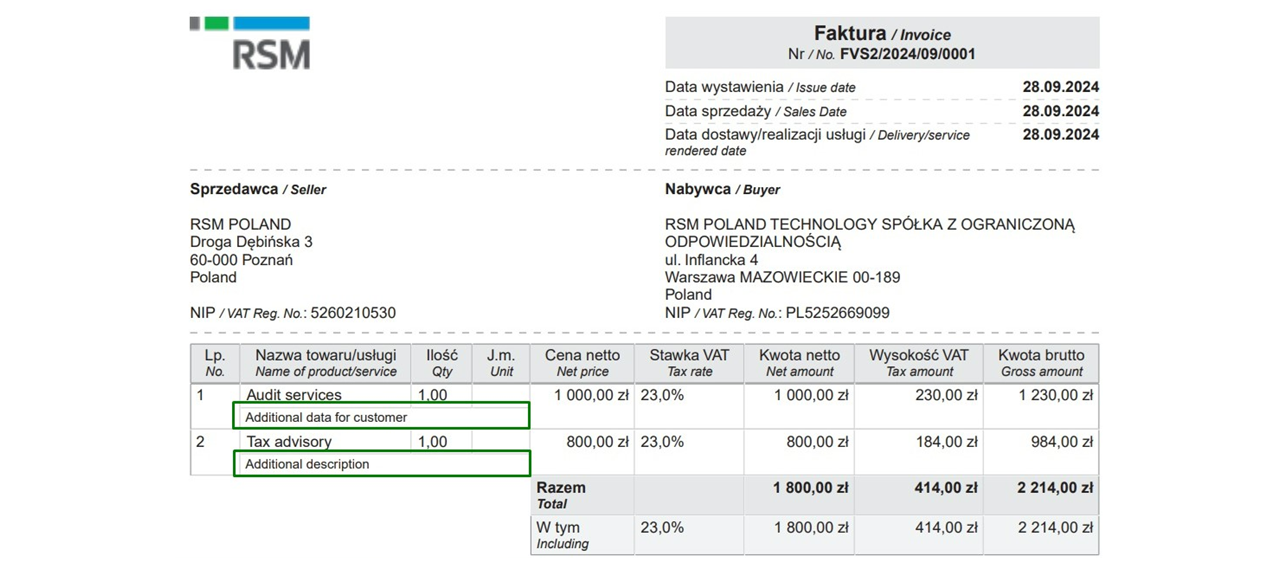Select the seller NIP number 5260210530
The width and height of the screenshot is (1280, 567).
point(353,313)
